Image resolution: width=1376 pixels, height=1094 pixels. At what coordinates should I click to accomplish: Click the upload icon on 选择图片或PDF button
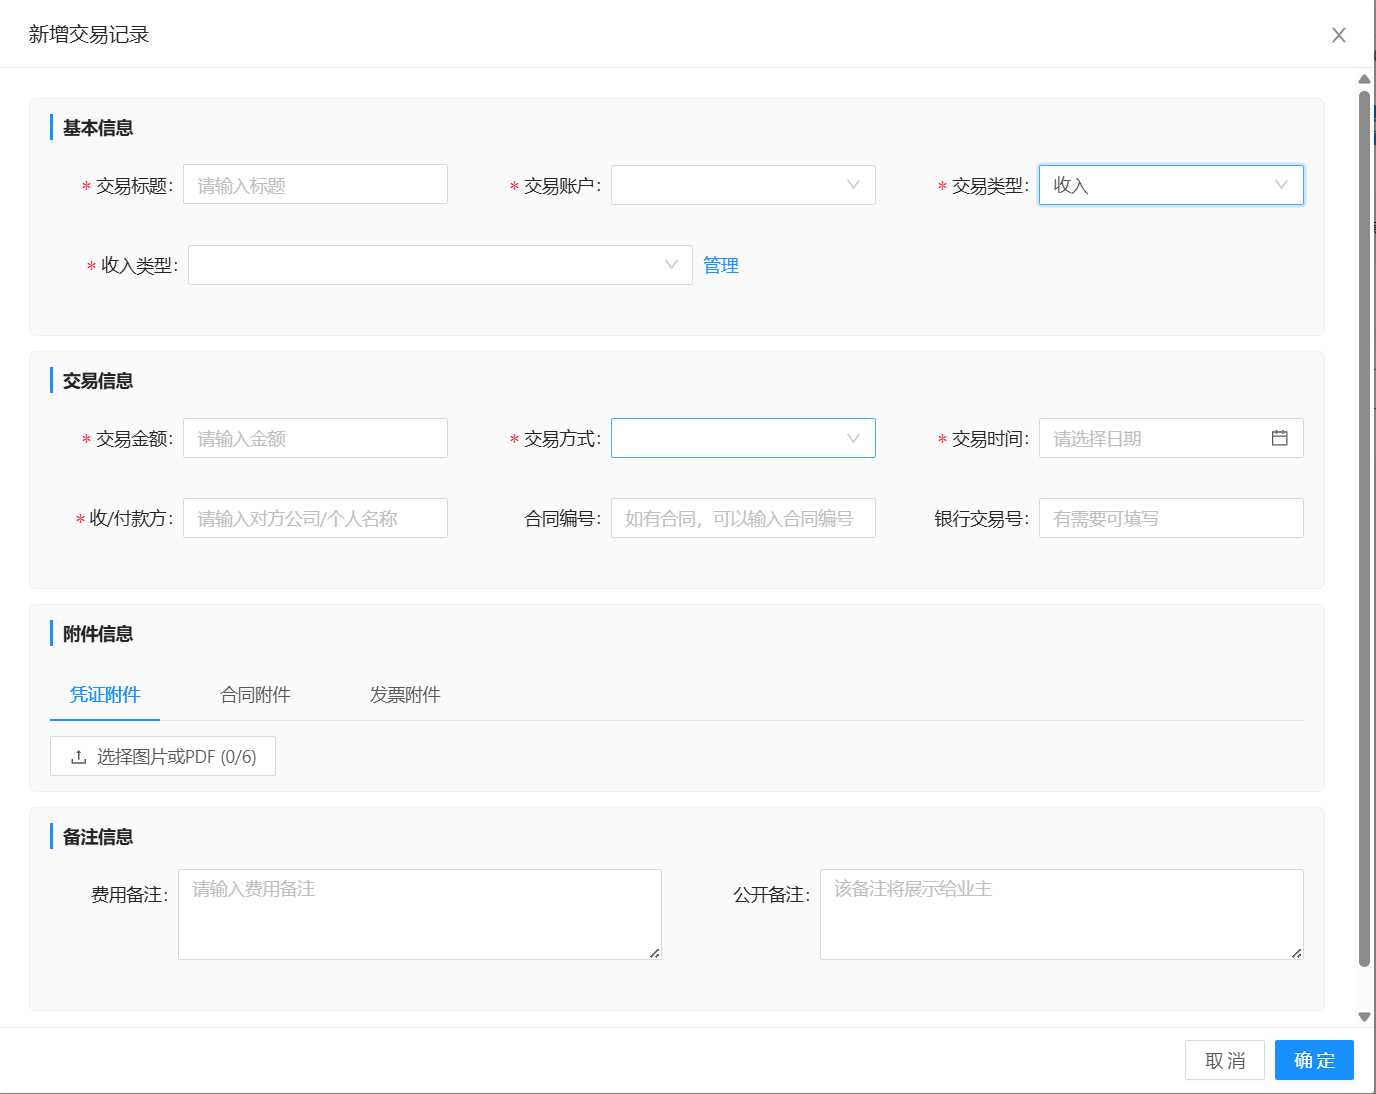coord(78,757)
